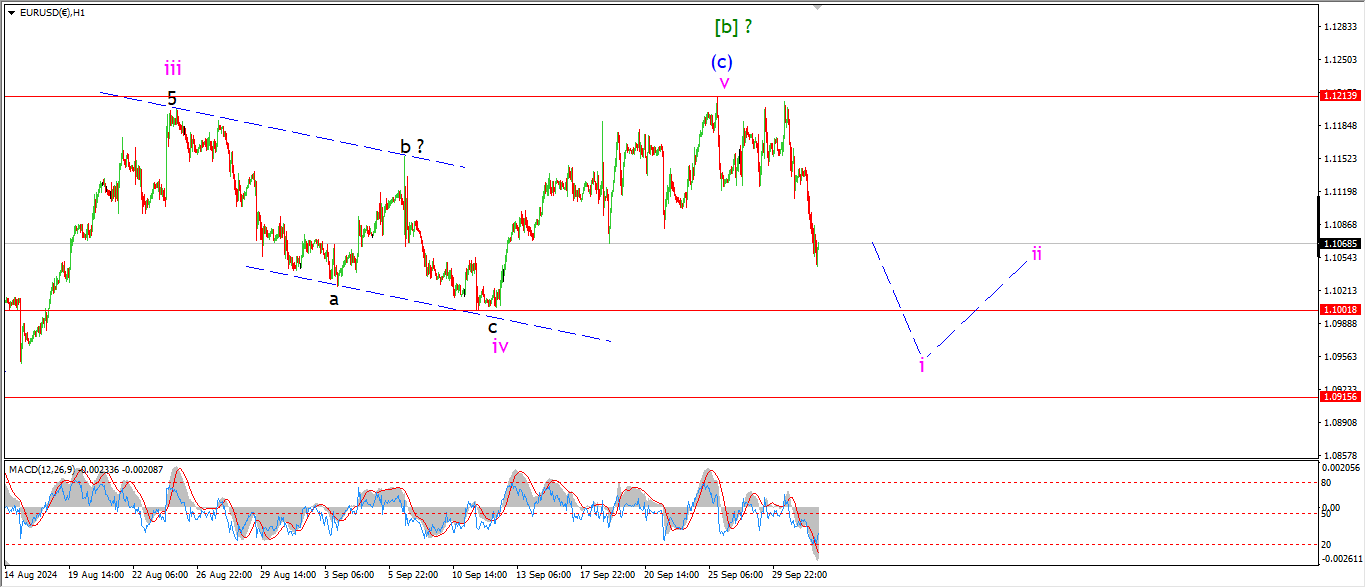Screen dimensions: 1366x588
Task: Click the 14 Aug 2024 date label
Action: coord(32,575)
